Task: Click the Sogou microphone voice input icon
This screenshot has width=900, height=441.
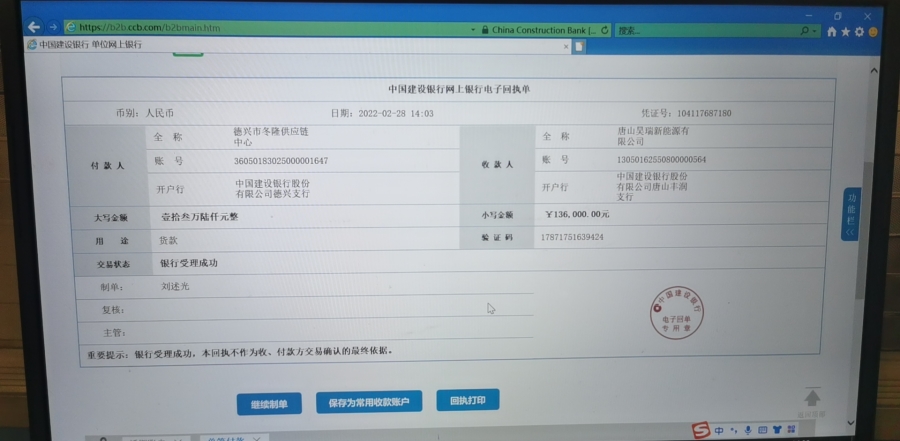Action: (747, 431)
